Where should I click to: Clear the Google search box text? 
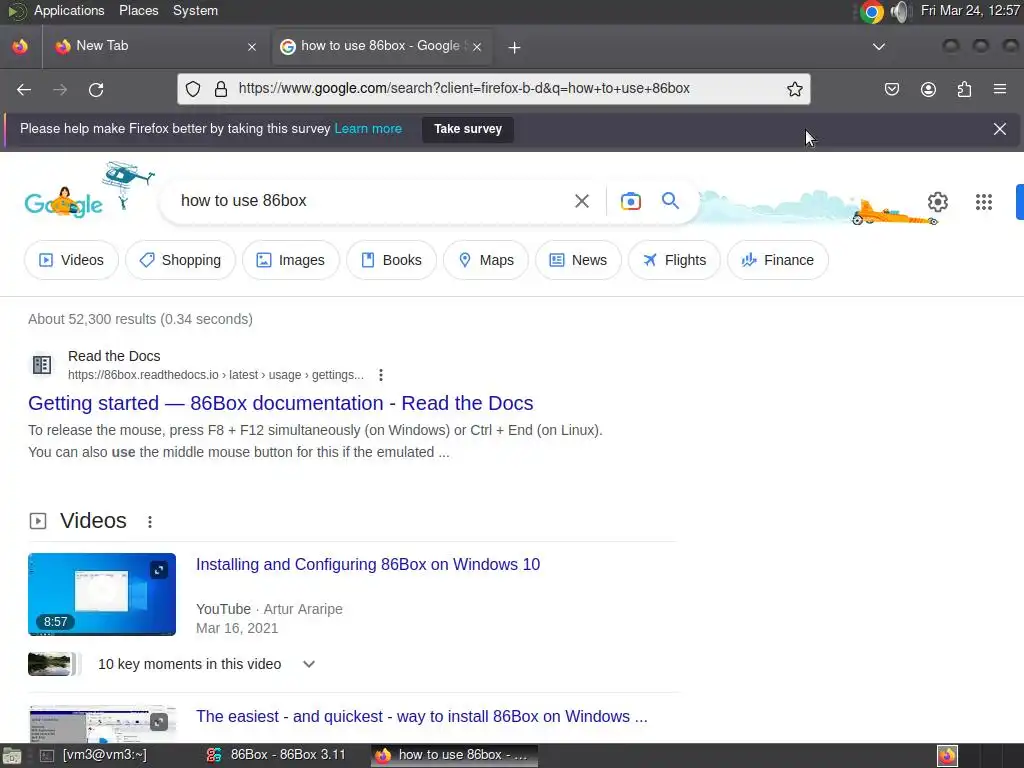pyautogui.click(x=581, y=201)
